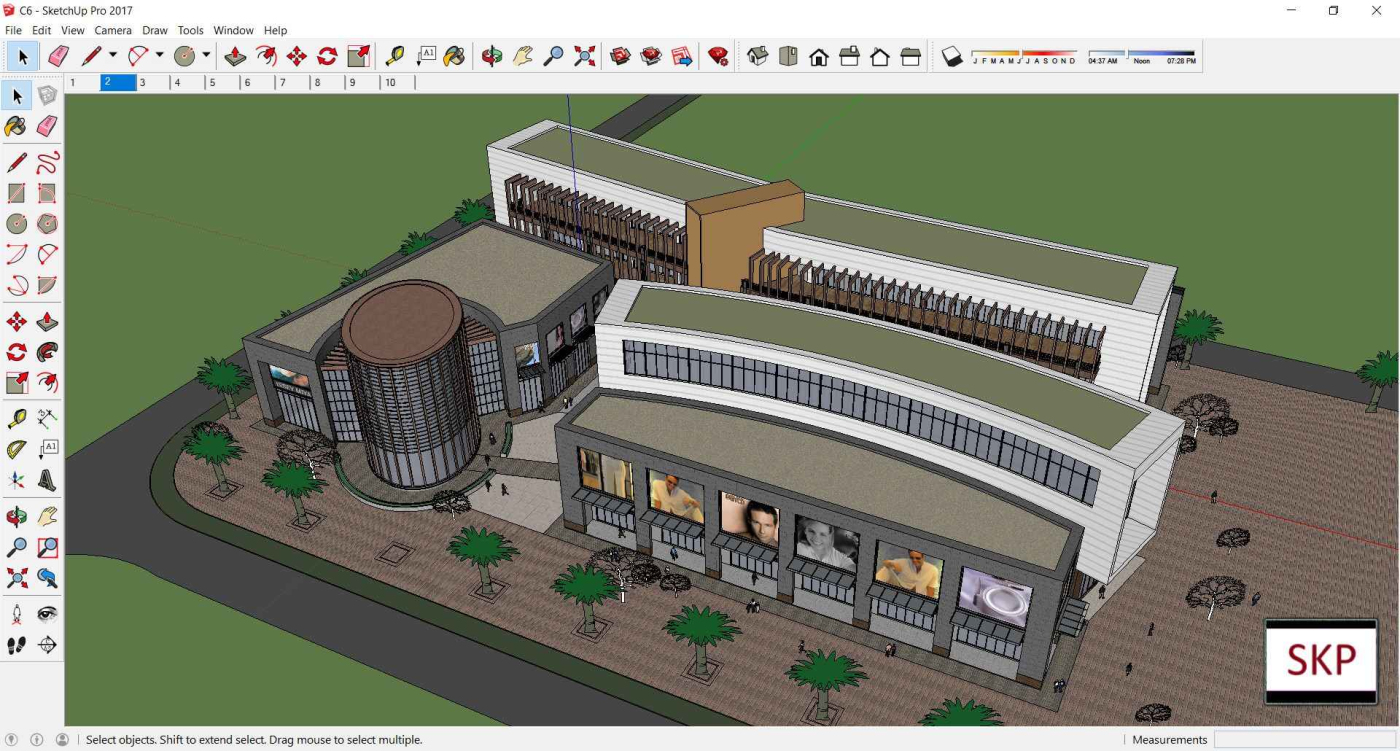Switch to Iso standard view
1400x751 pixels.
coord(757,57)
